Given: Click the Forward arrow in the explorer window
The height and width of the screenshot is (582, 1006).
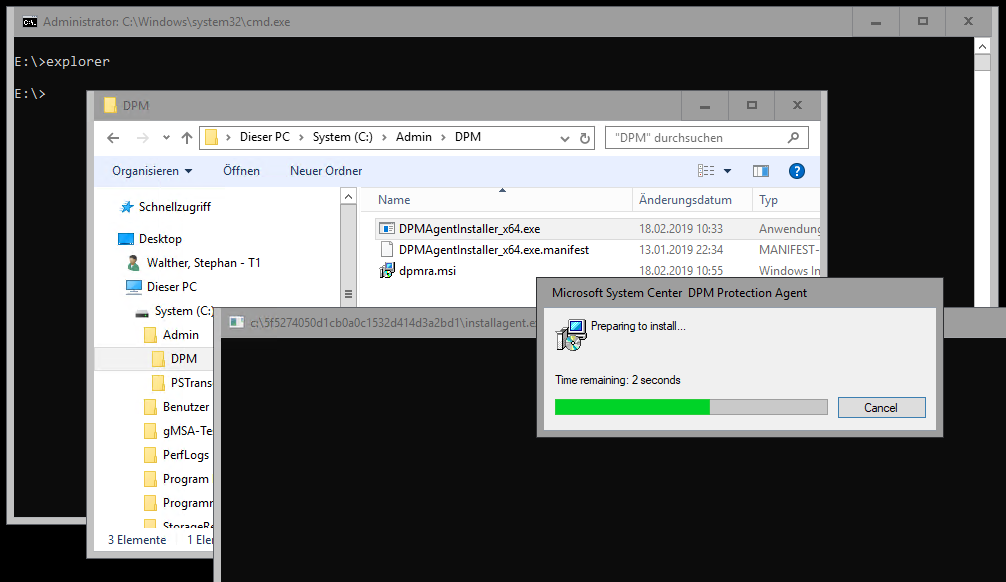Looking at the screenshot, I should point(142,138).
